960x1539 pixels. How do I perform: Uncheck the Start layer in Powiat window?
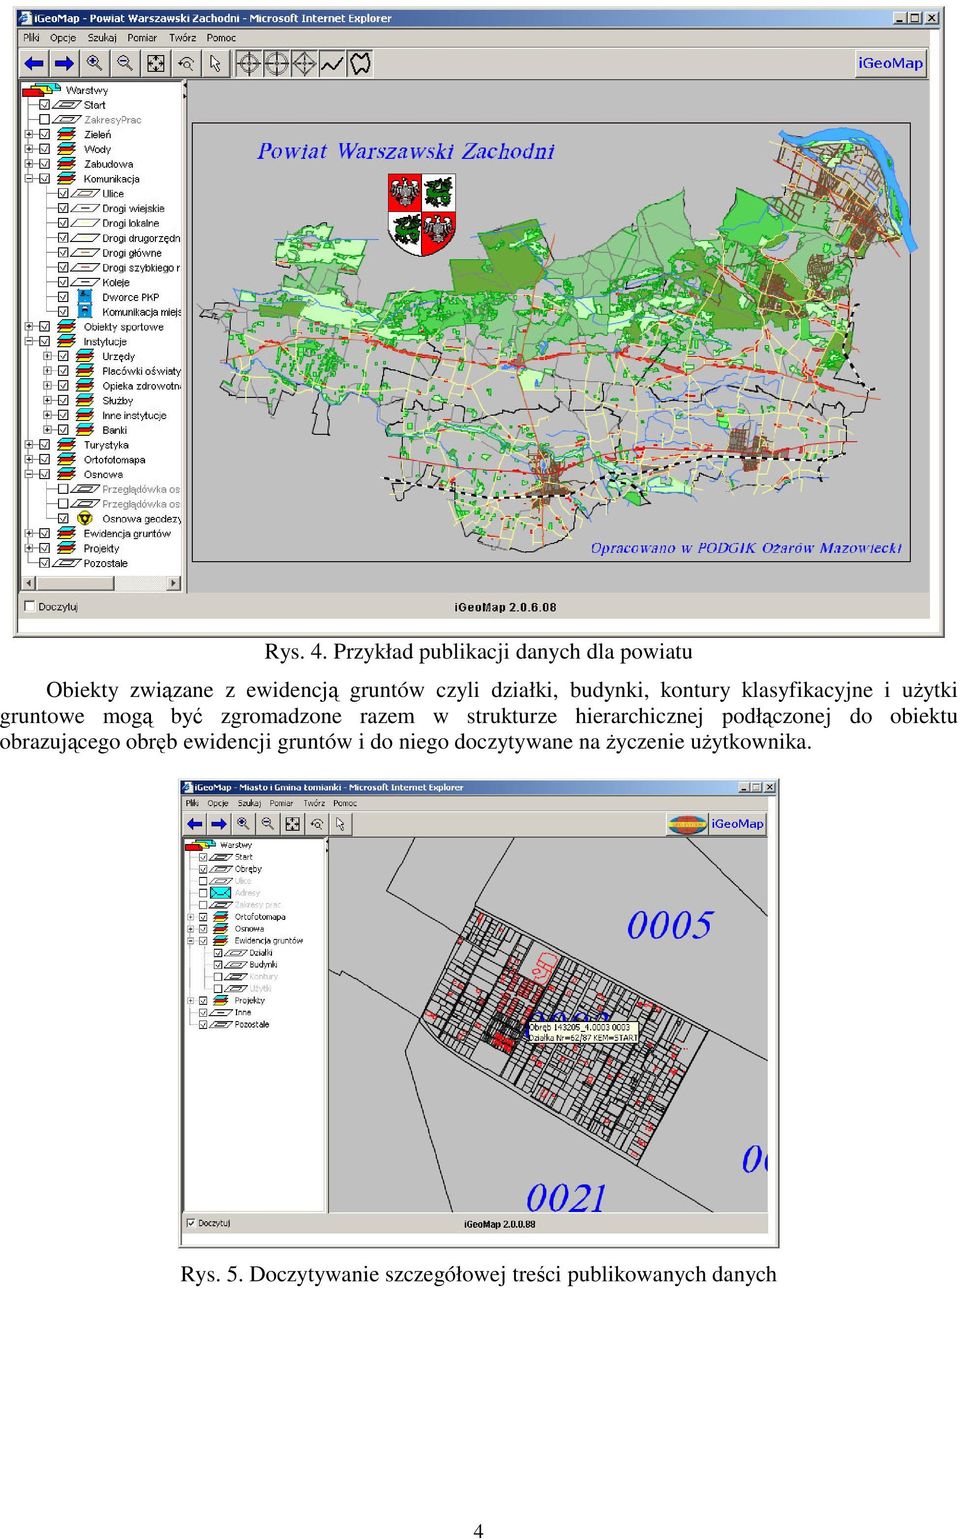pyautogui.click(x=44, y=104)
